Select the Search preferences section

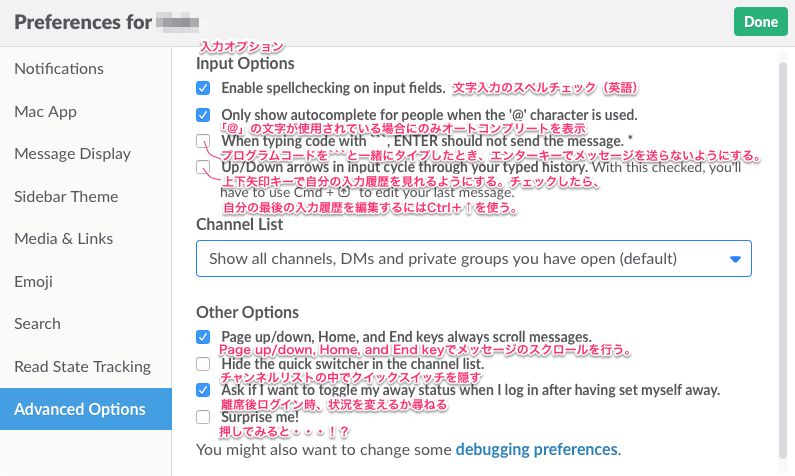[x=37, y=324]
